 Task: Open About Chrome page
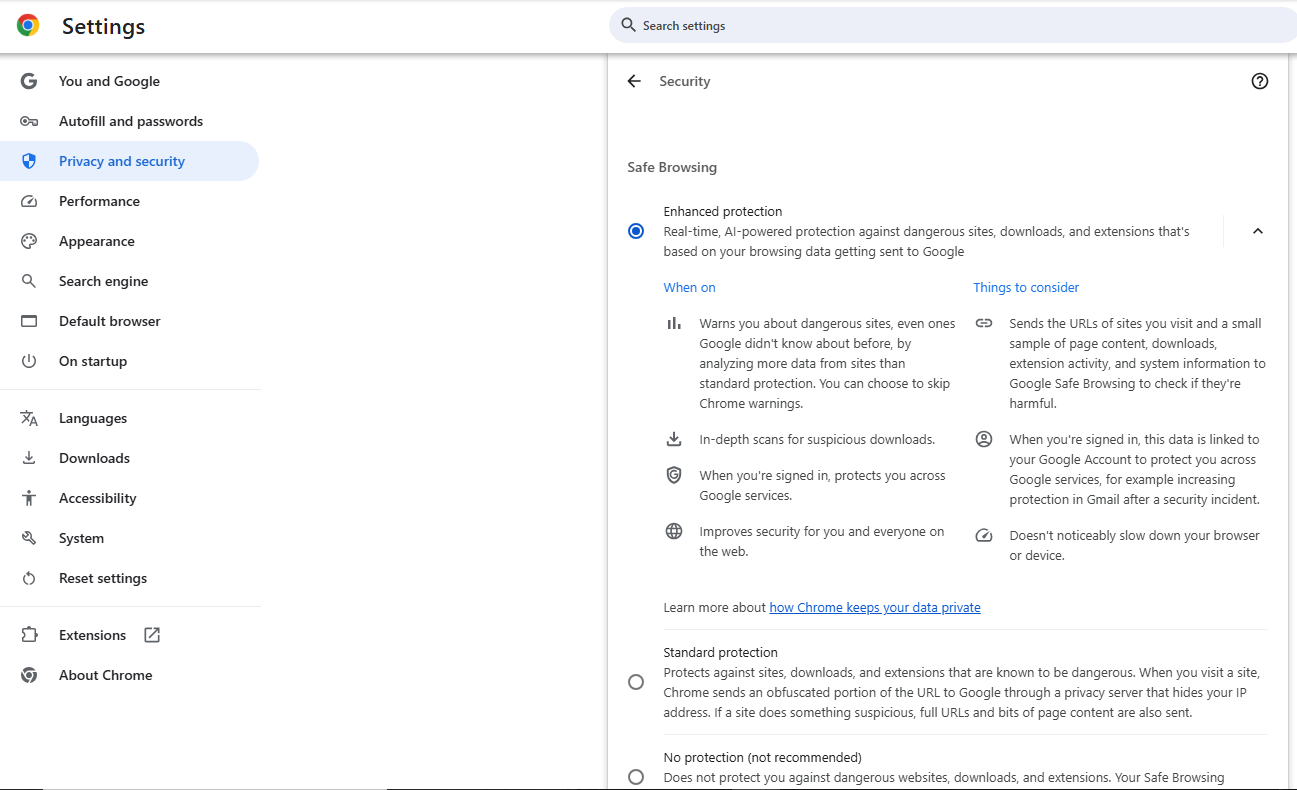[x=106, y=675]
